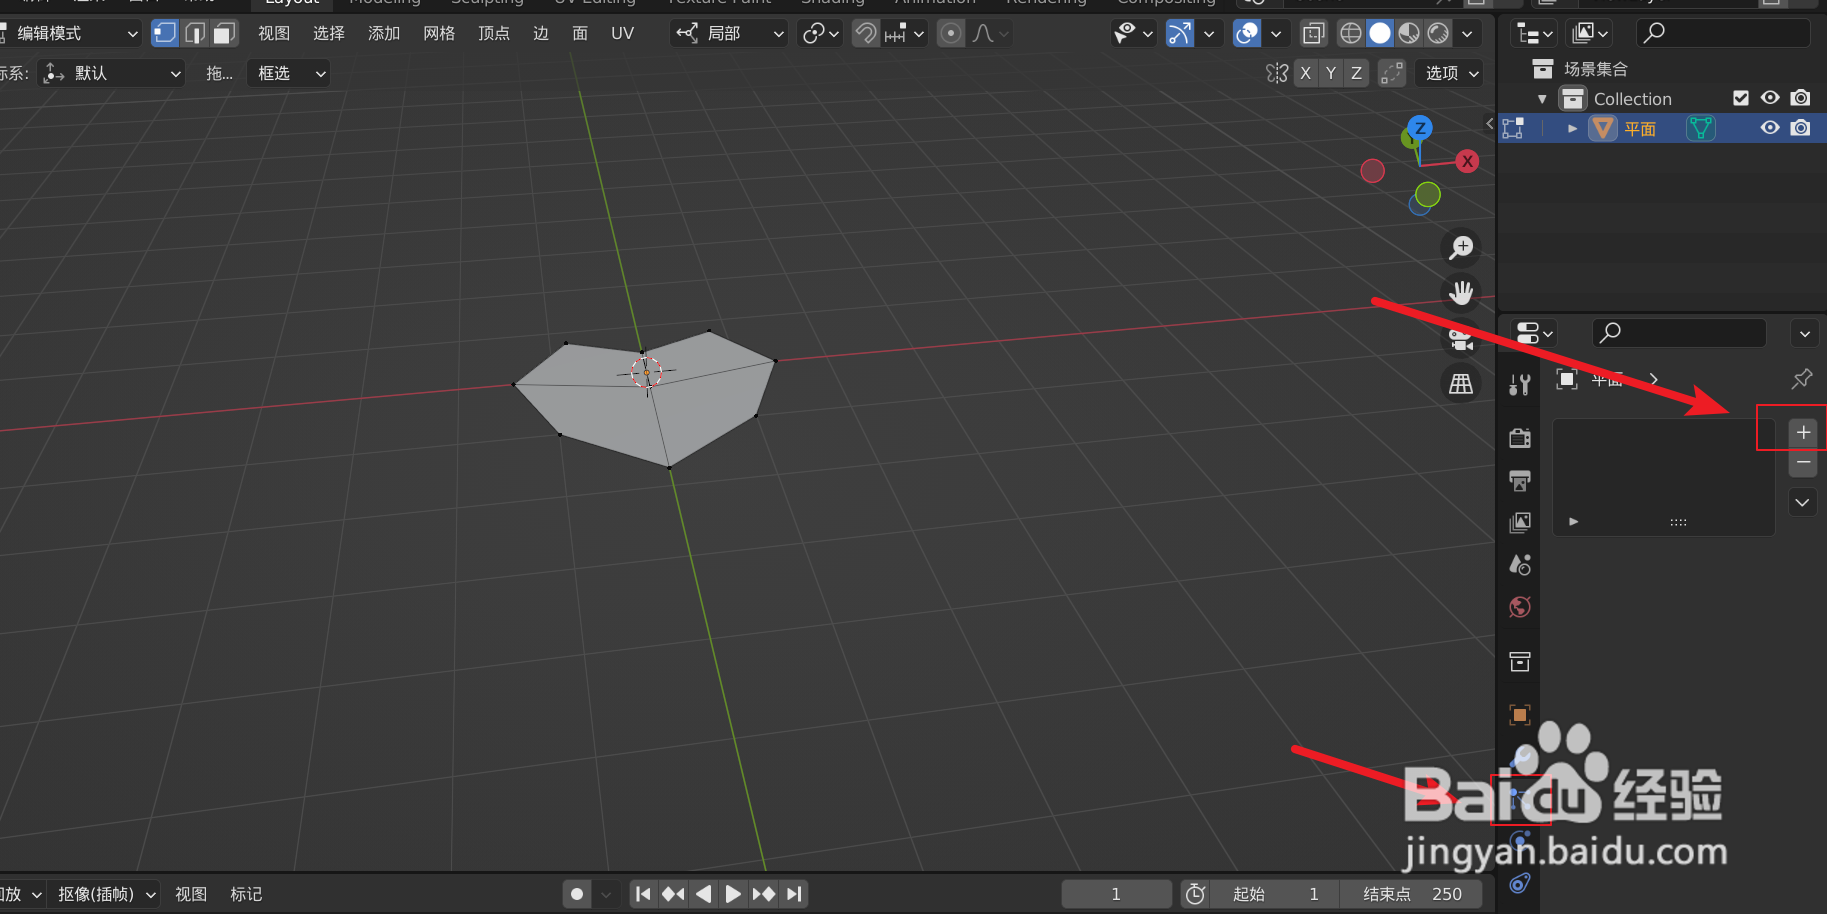Switch to face select mode

click(225, 33)
